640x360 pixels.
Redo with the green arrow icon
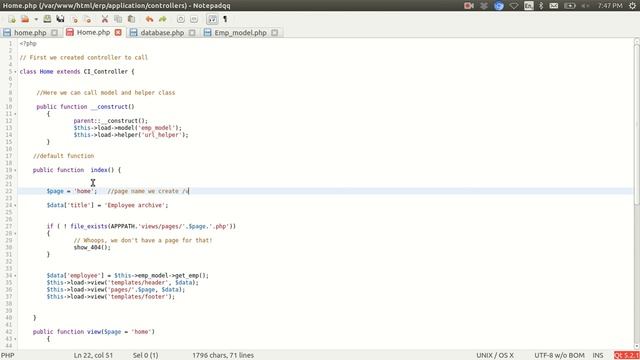[162, 19]
